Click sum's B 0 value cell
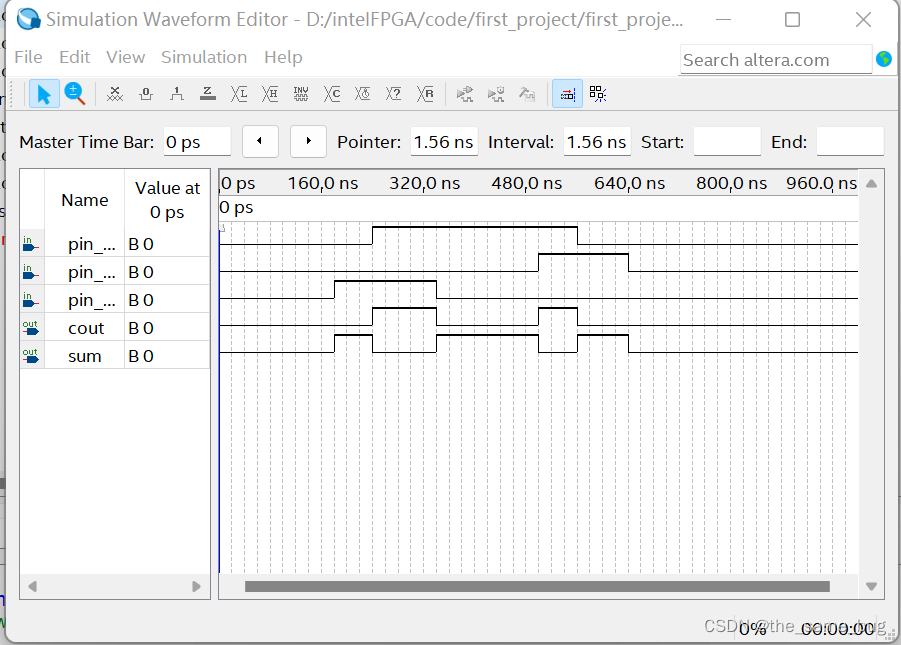Viewport: 901px width, 645px height. pyautogui.click(x=167, y=356)
